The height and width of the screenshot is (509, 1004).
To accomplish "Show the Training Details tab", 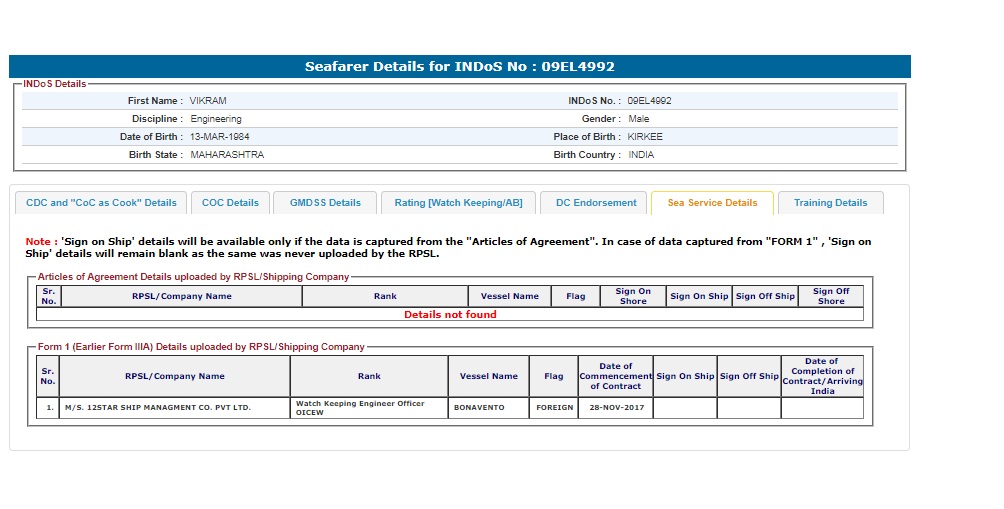I will pyautogui.click(x=830, y=203).
